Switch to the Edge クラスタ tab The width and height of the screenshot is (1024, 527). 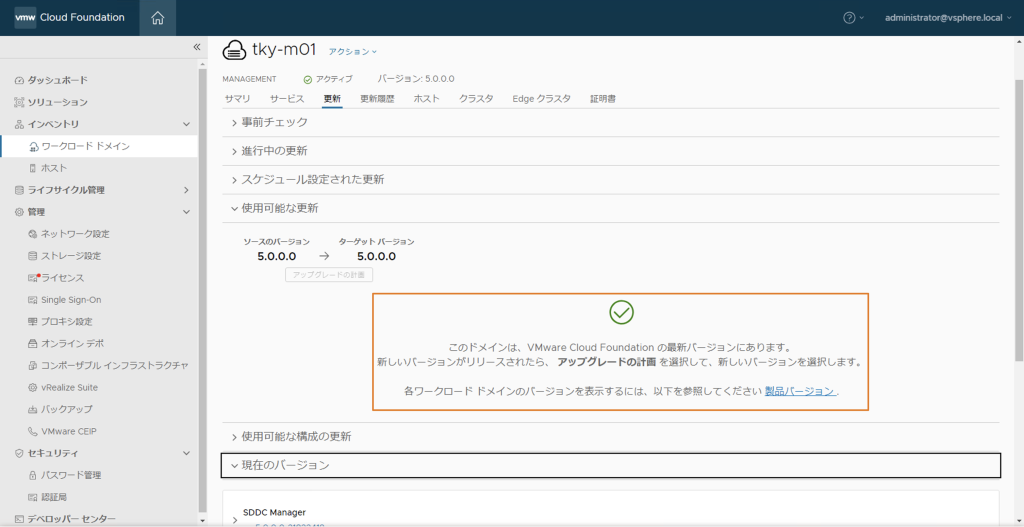(541, 99)
